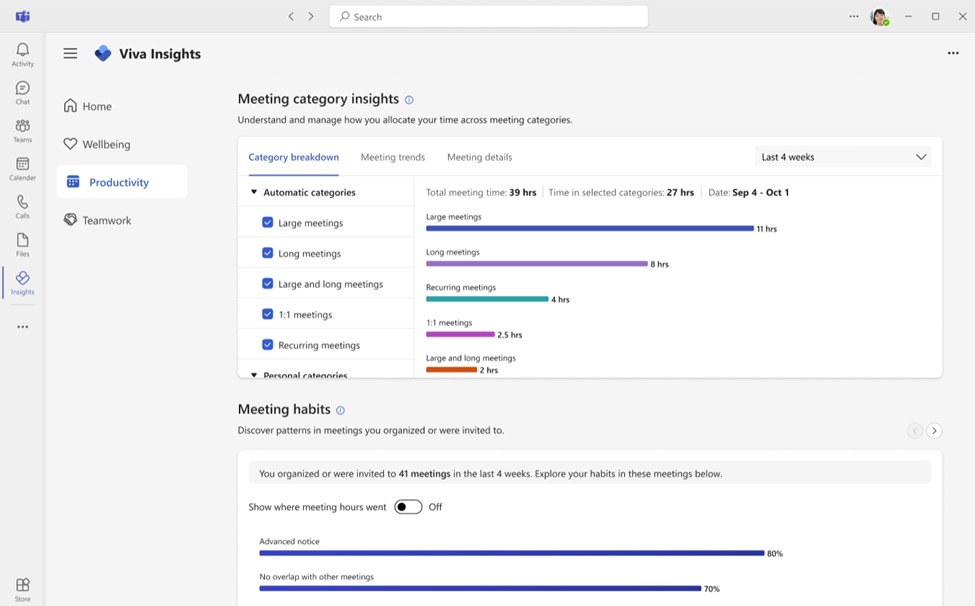The height and width of the screenshot is (606, 975).
Task: Open the Wellbeing page
Action: [x=106, y=144]
